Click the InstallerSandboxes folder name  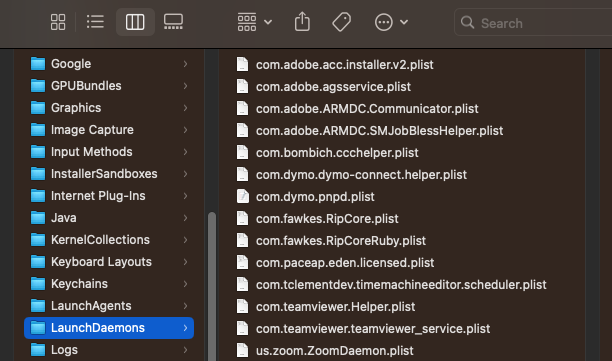[104, 174]
